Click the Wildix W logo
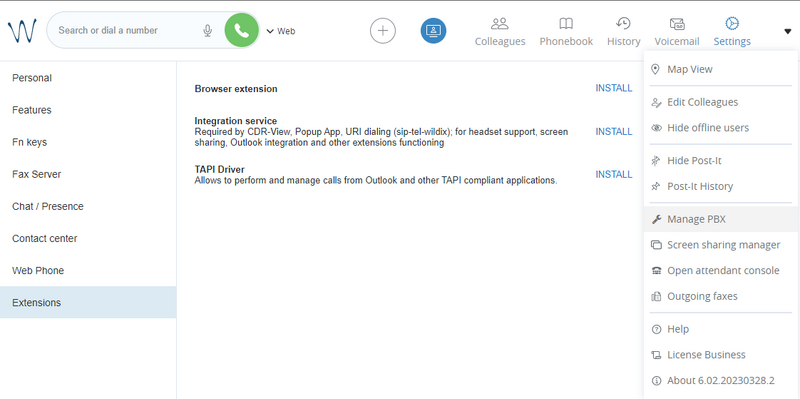800x399 pixels. pyautogui.click(x=22, y=31)
